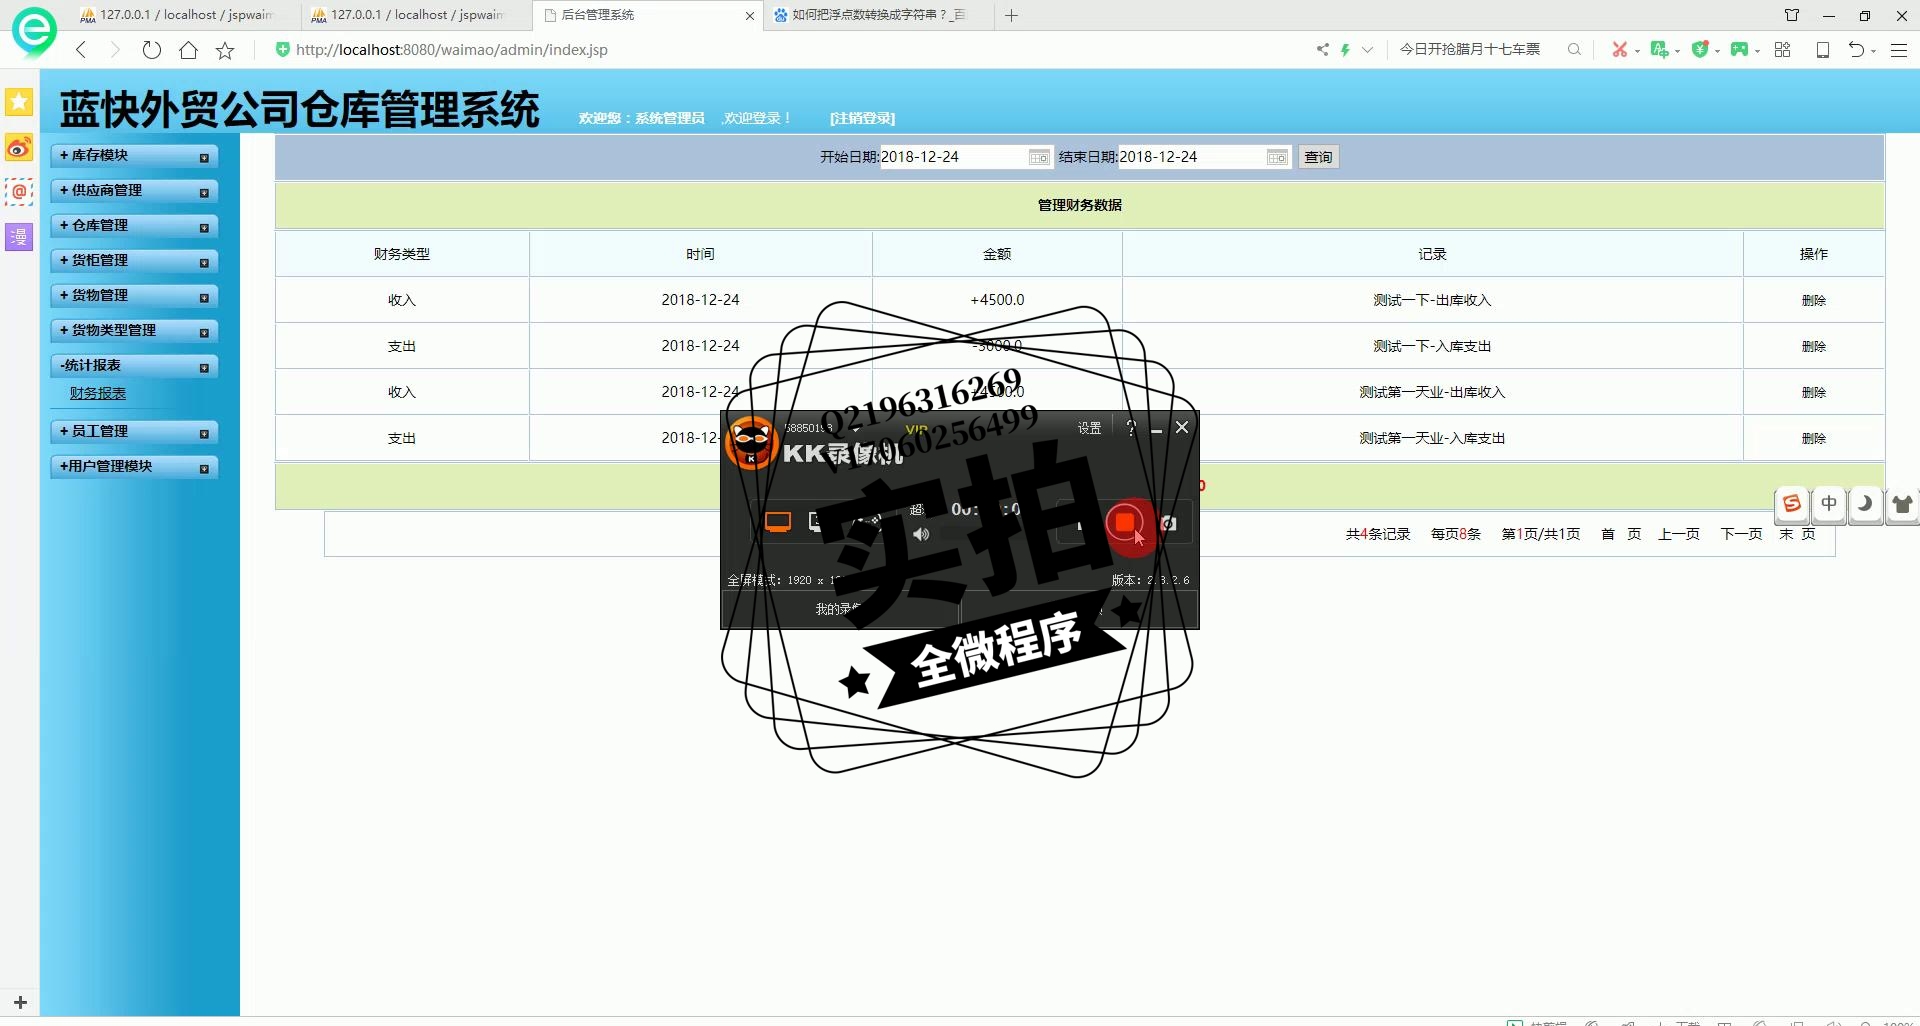Open 我的录像 in KK recorder
The height and width of the screenshot is (1026, 1920).
(x=838, y=609)
